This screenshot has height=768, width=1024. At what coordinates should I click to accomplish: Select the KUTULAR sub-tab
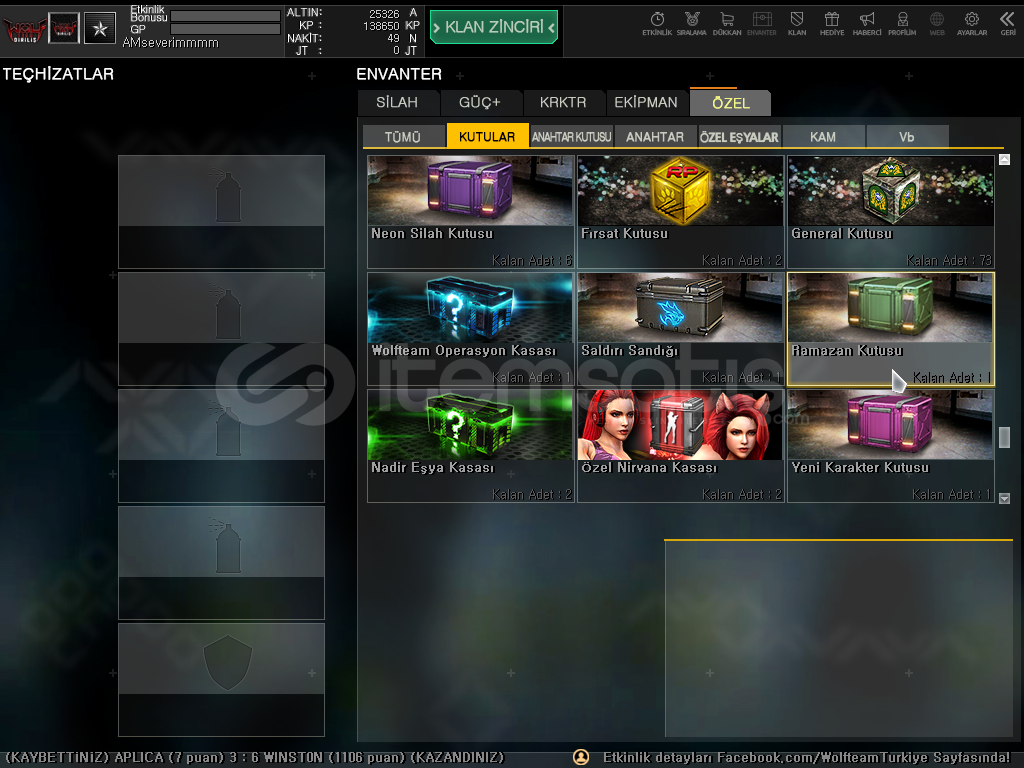coord(487,136)
